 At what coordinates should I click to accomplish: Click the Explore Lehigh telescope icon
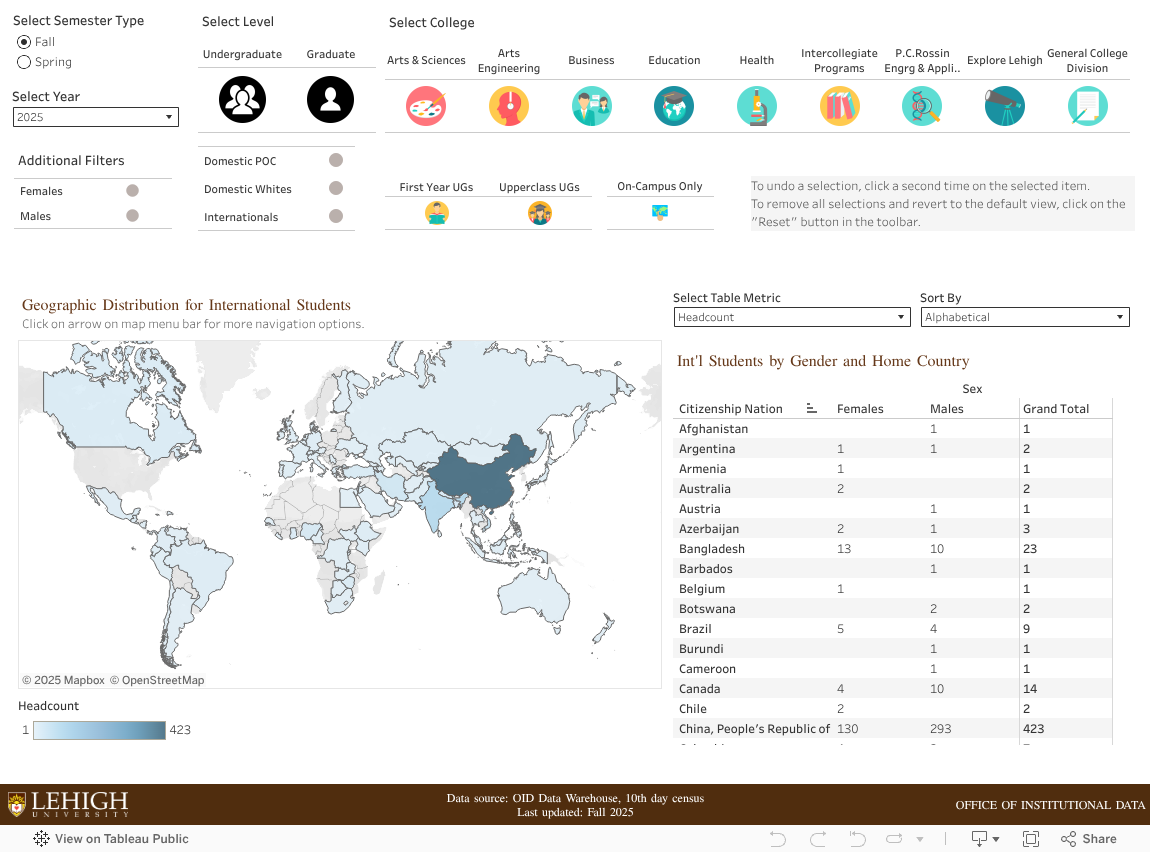click(x=1004, y=106)
